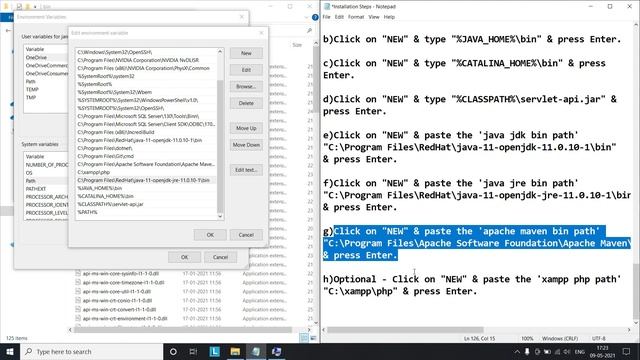Close the Edit environment variable dialog

click(261, 33)
